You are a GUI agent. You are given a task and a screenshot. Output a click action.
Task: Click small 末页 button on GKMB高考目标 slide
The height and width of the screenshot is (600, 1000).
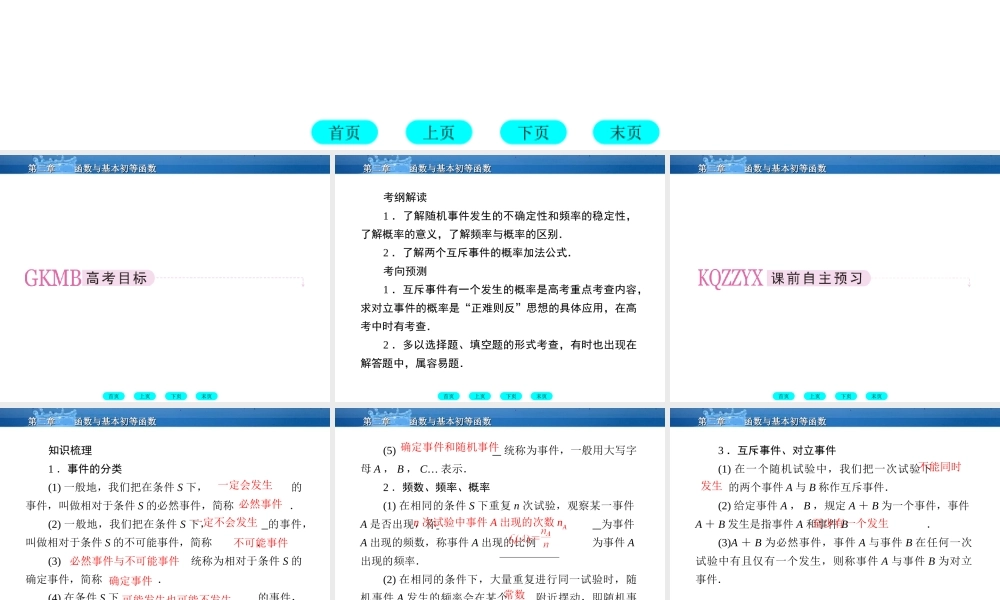[207, 396]
